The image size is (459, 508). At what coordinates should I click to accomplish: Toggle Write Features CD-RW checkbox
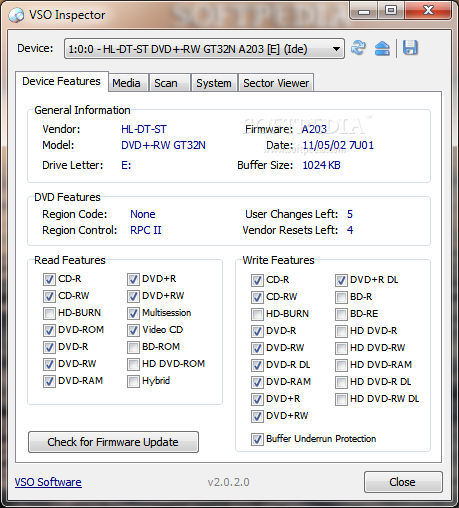coord(257,297)
